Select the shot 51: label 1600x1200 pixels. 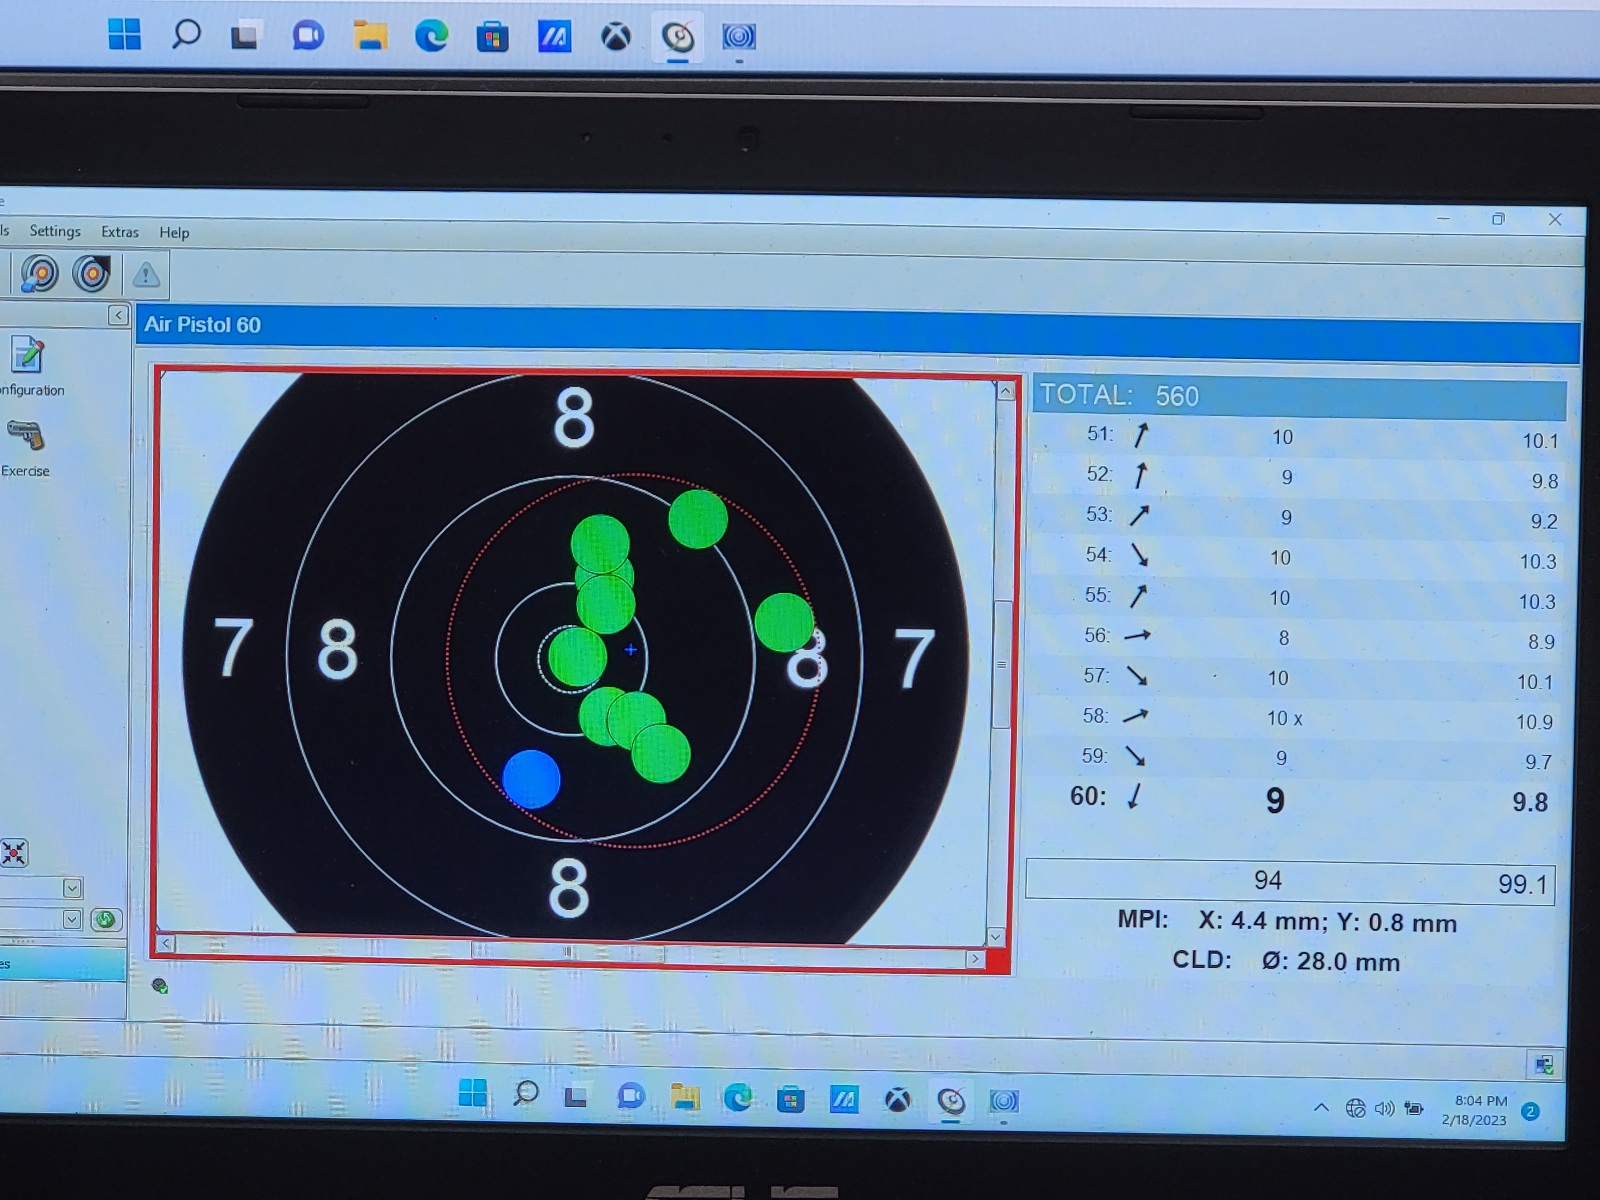(x=1100, y=434)
